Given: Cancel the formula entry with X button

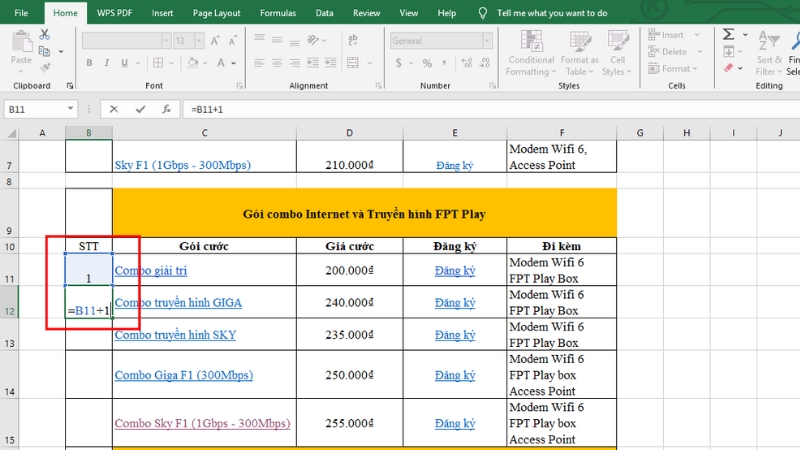Looking at the screenshot, I should click(x=114, y=109).
